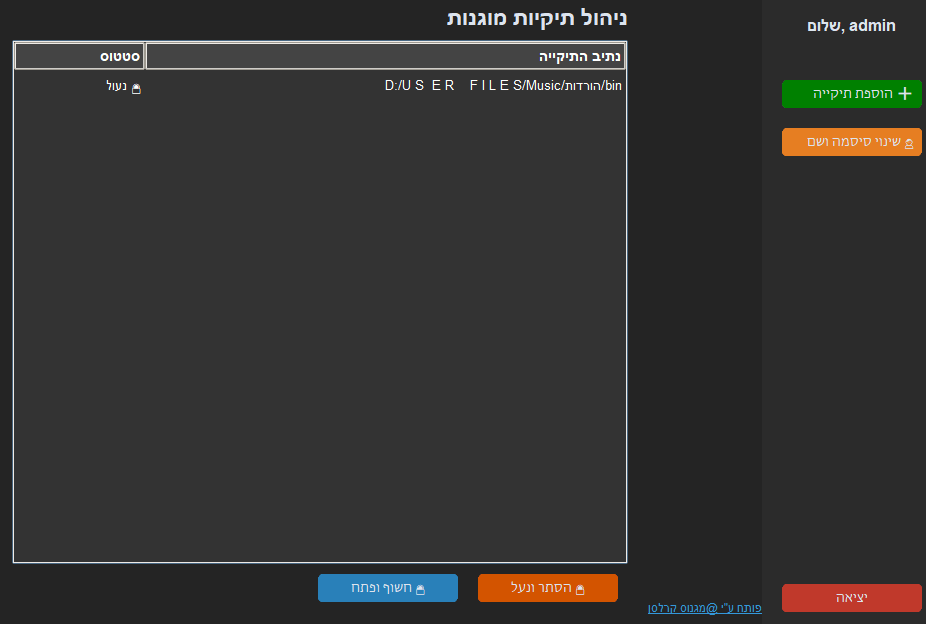Click the lock icon on the 'הסתר ונעל' button
This screenshot has height=624, width=926.
coord(580,589)
